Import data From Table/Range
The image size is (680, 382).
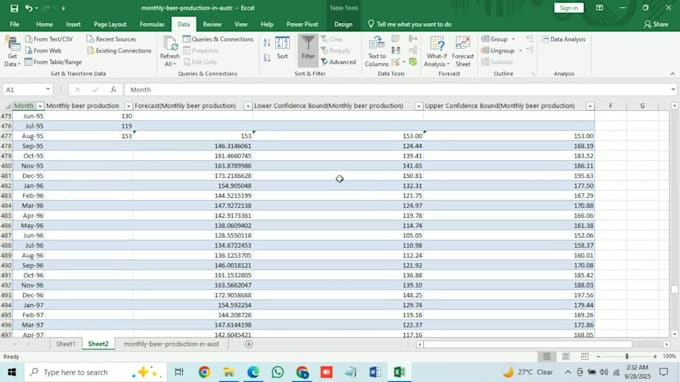53,62
